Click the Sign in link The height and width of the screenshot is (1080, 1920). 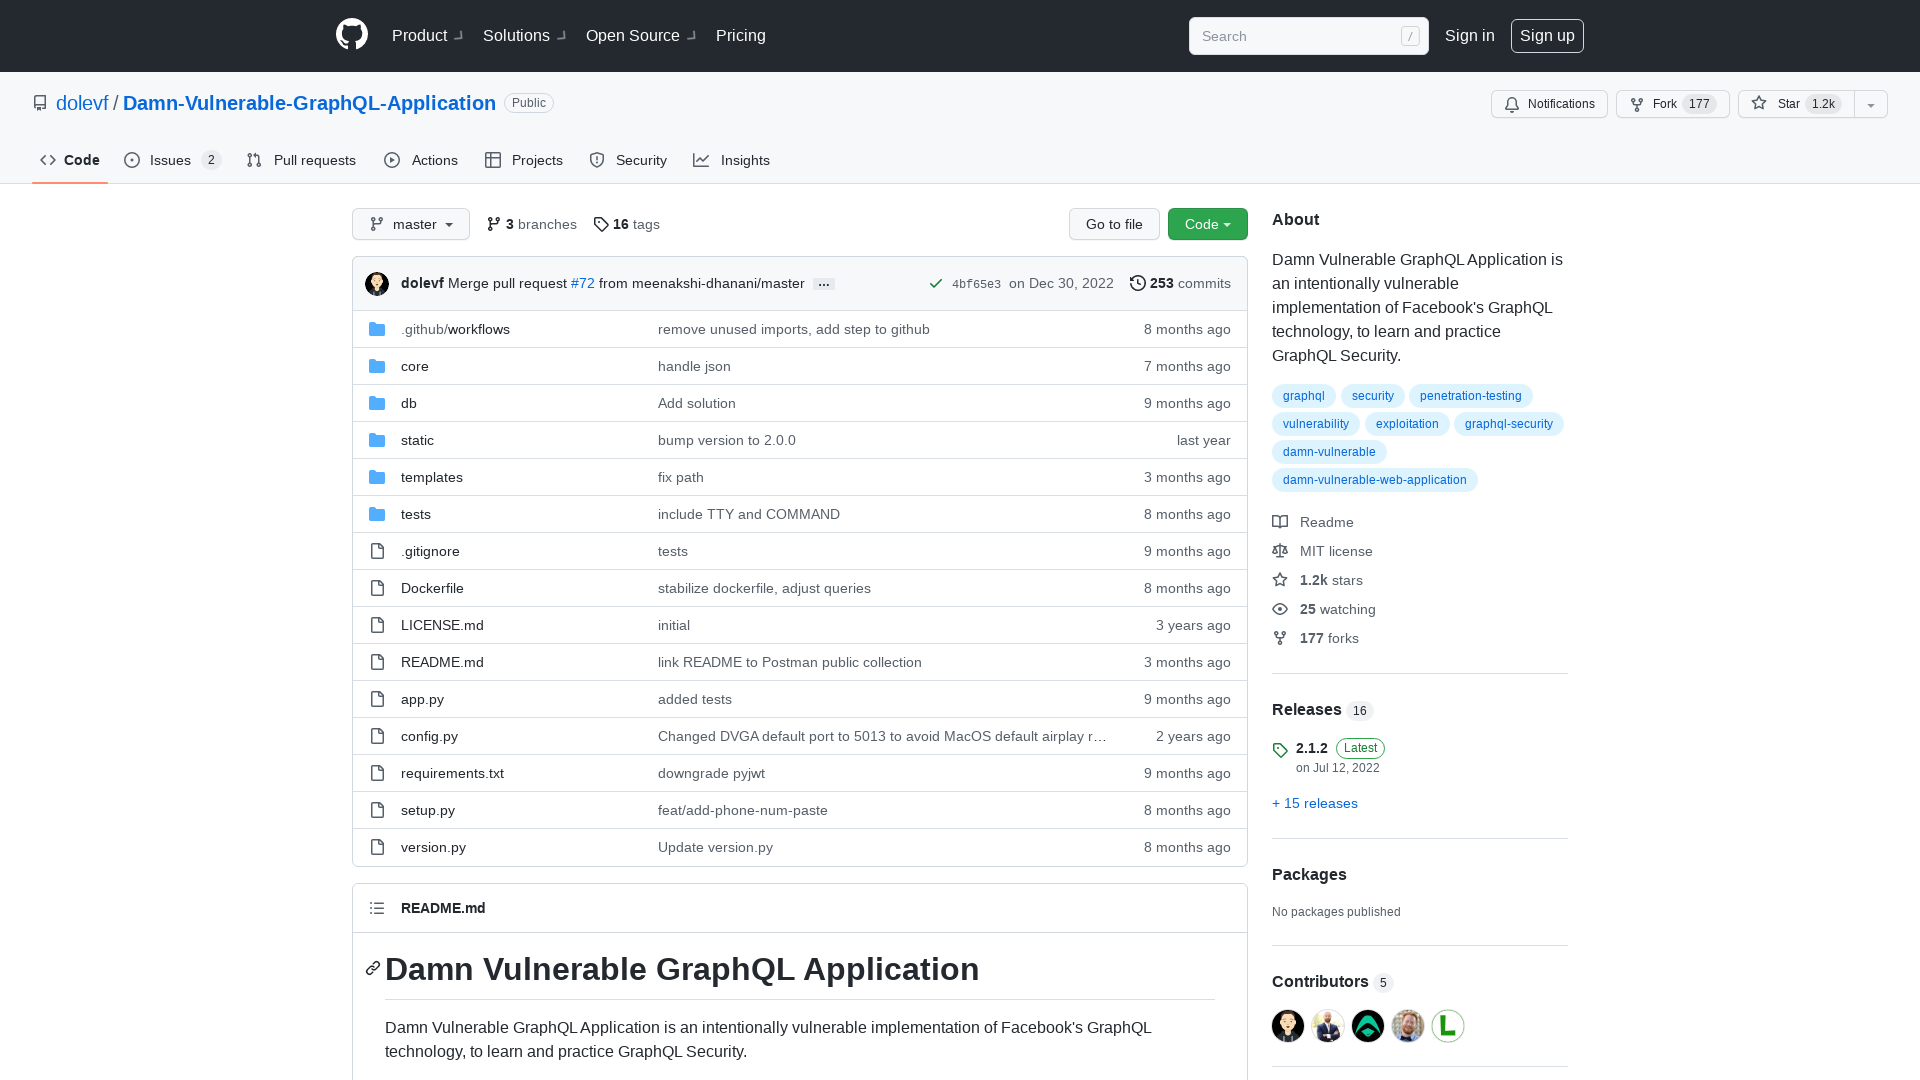tap(1470, 36)
